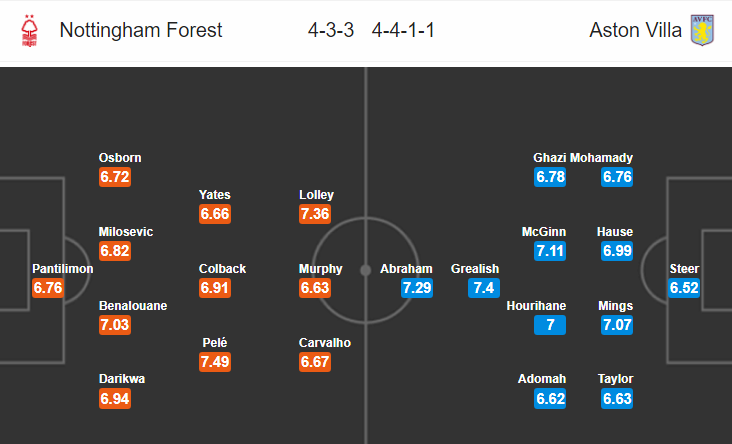Open the Aston Villa team name link
The height and width of the screenshot is (444, 732).
pyautogui.click(x=635, y=30)
